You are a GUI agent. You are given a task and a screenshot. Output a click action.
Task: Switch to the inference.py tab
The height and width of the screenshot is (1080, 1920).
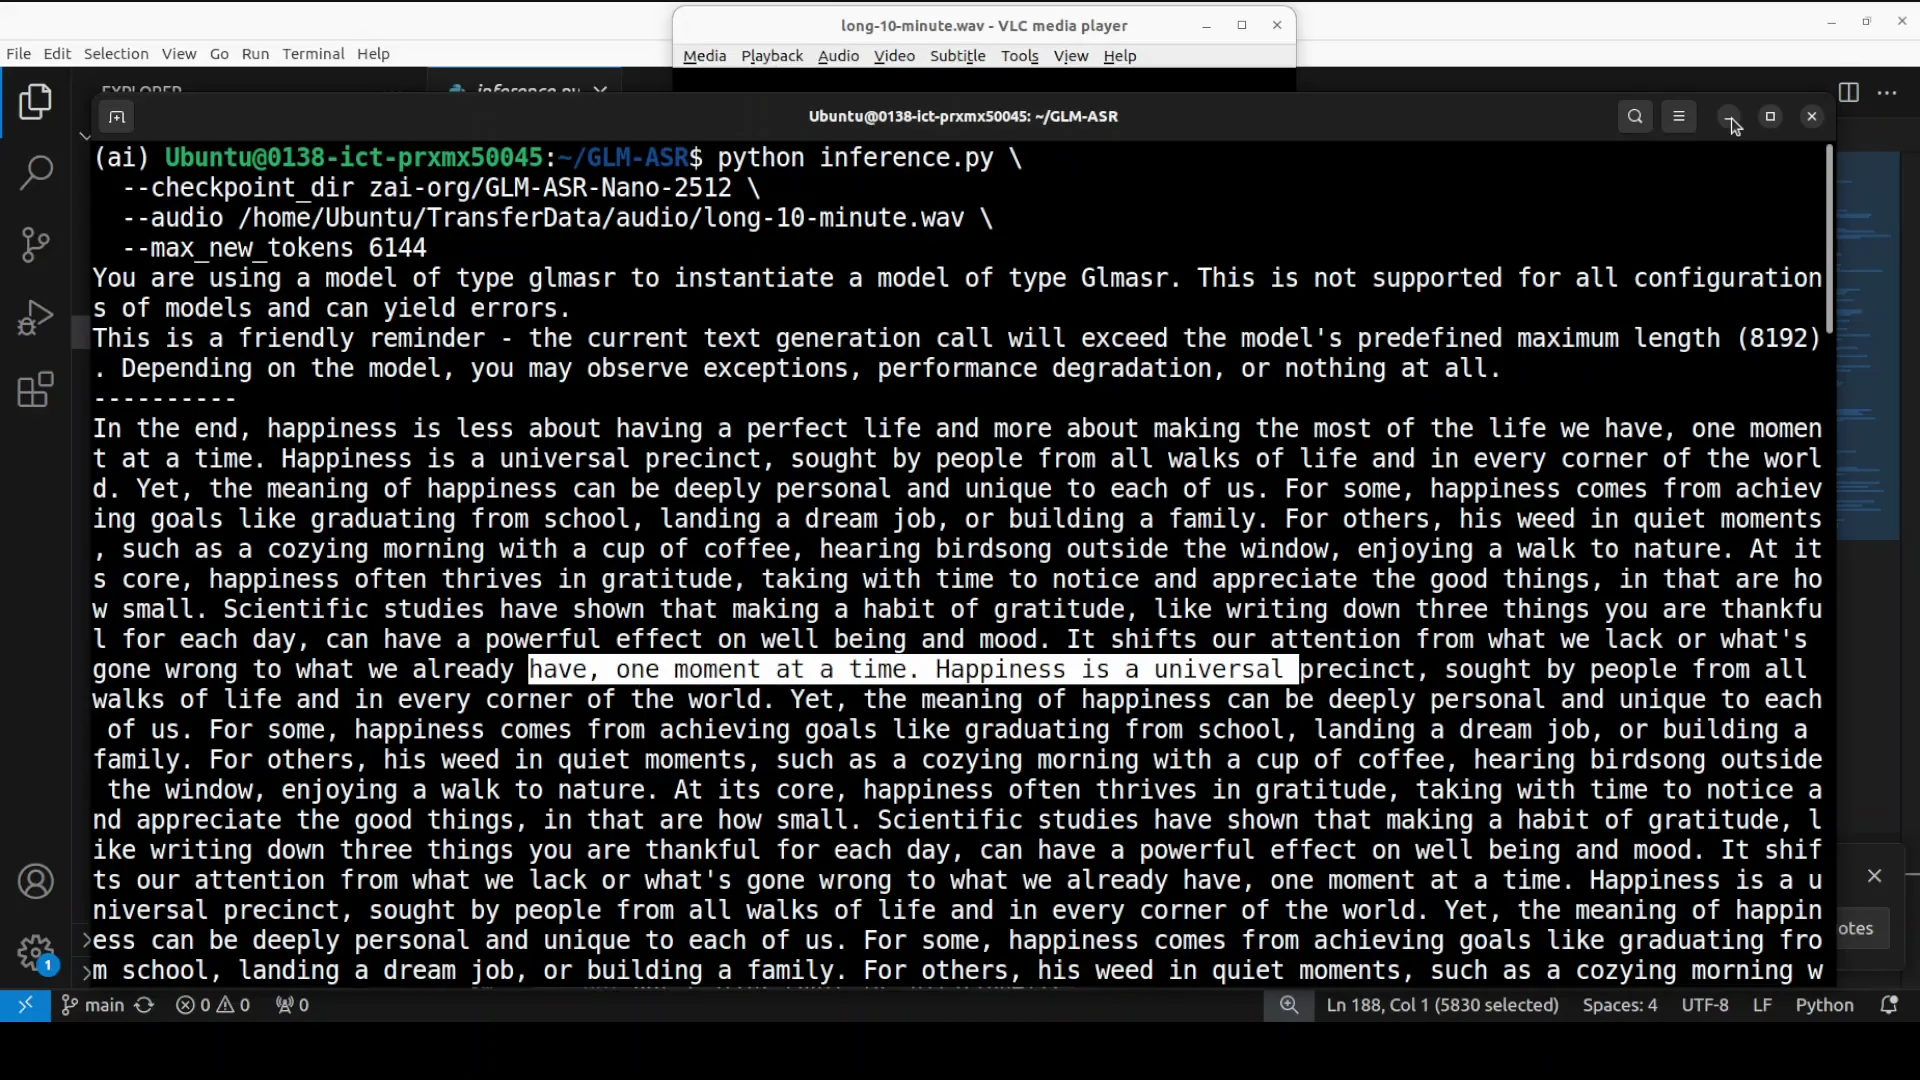click(x=525, y=88)
